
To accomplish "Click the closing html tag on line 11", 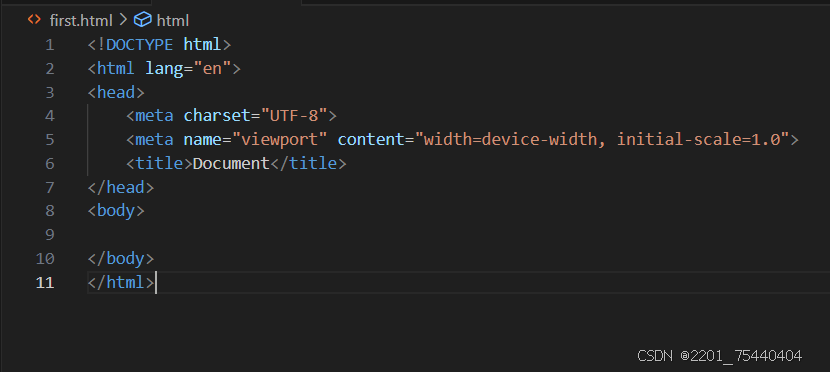I will (121, 283).
